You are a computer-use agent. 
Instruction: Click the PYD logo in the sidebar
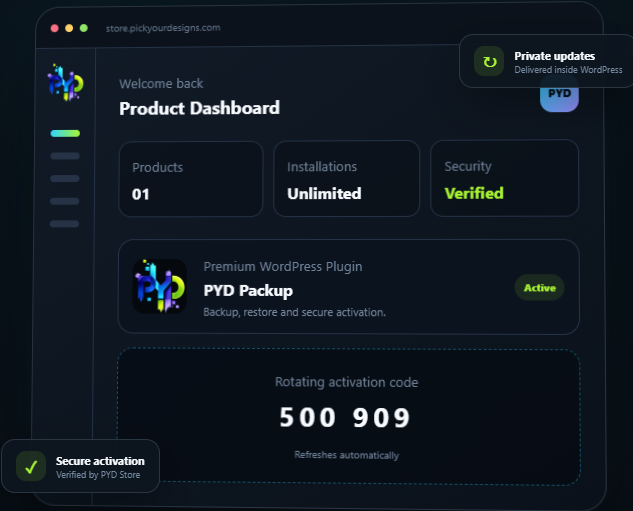65,82
